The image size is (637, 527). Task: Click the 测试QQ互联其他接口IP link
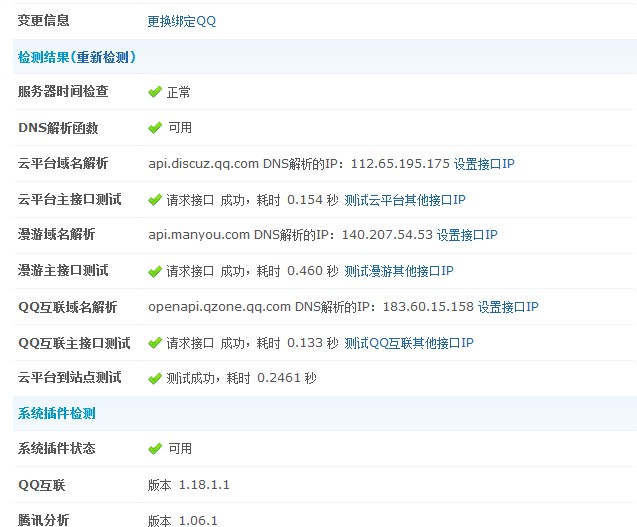(x=409, y=343)
